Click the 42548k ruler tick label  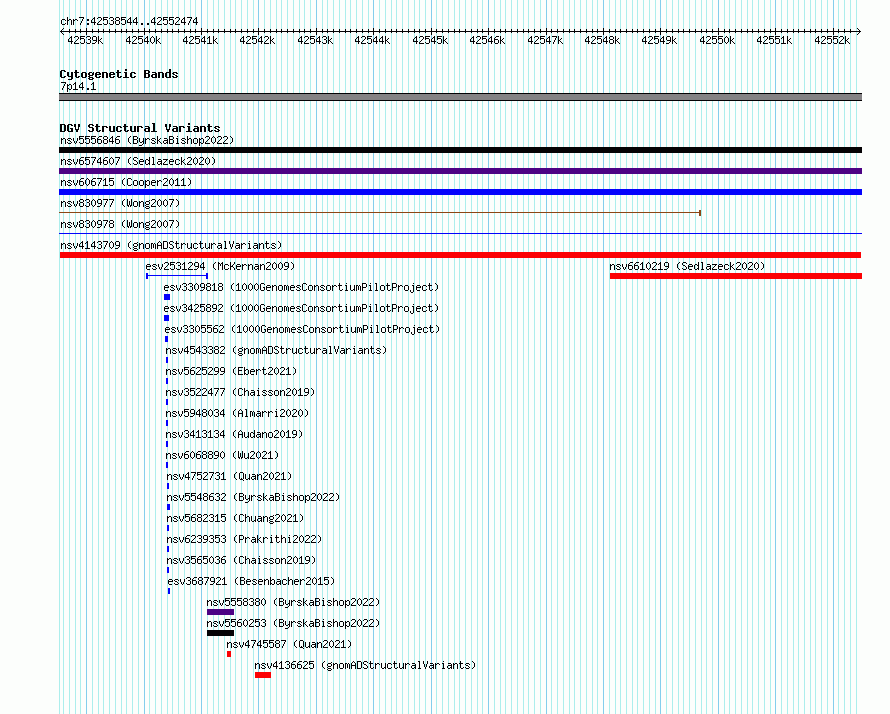602,40
